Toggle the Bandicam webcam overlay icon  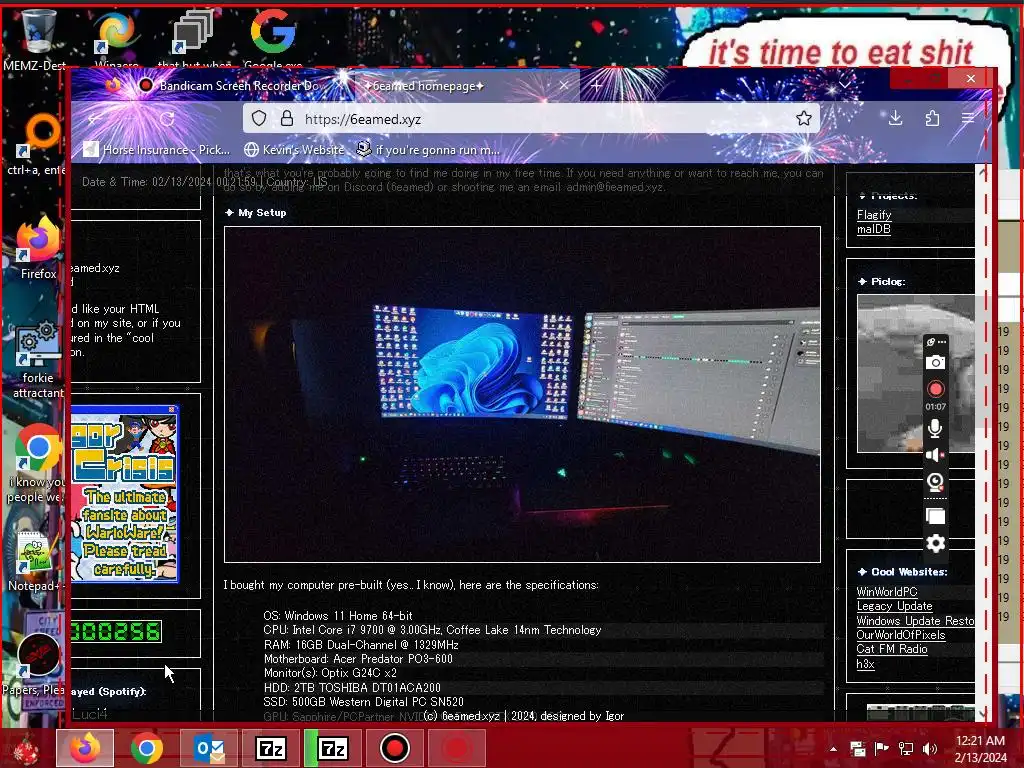click(x=935, y=483)
